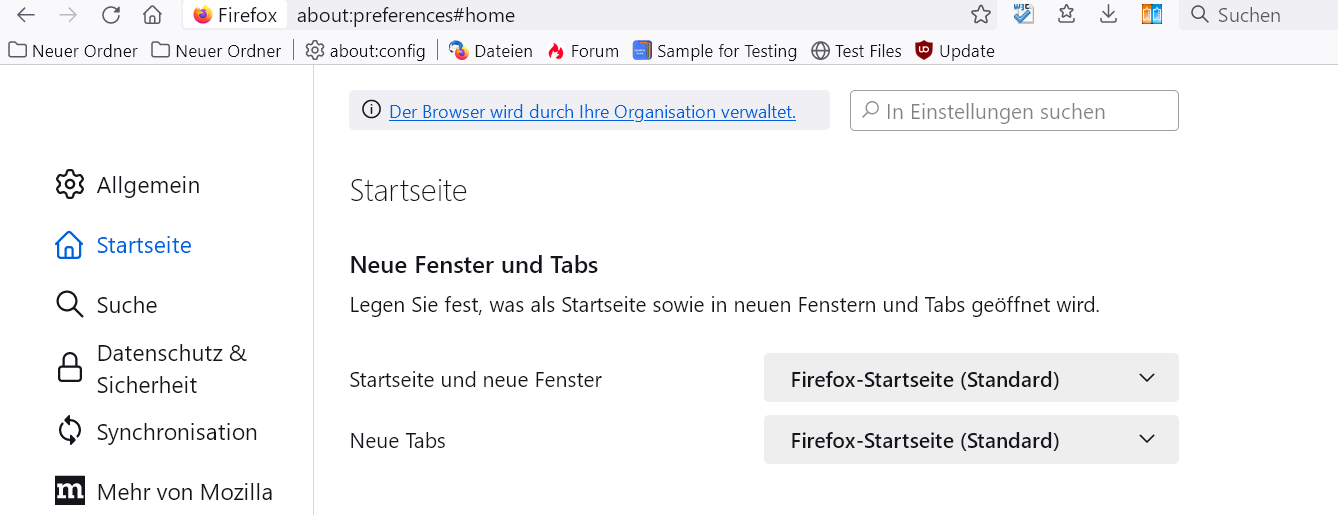Open the Downloads panel
Screen dimensions: 1338x515
(1108, 15)
